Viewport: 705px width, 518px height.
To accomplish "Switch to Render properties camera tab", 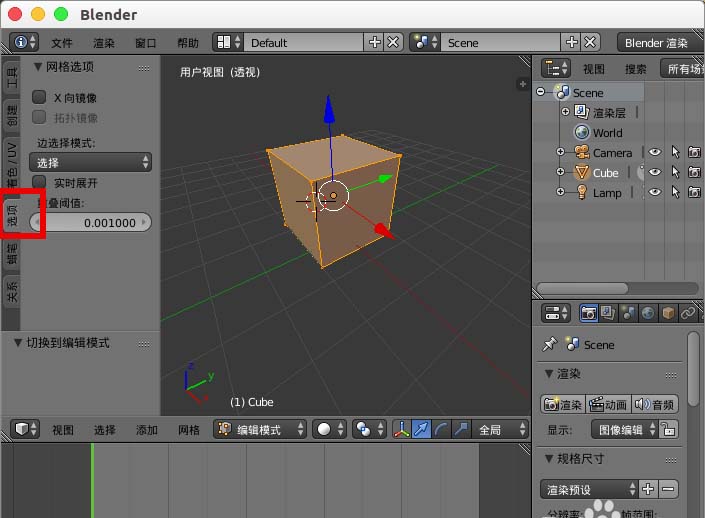I will coord(589,313).
